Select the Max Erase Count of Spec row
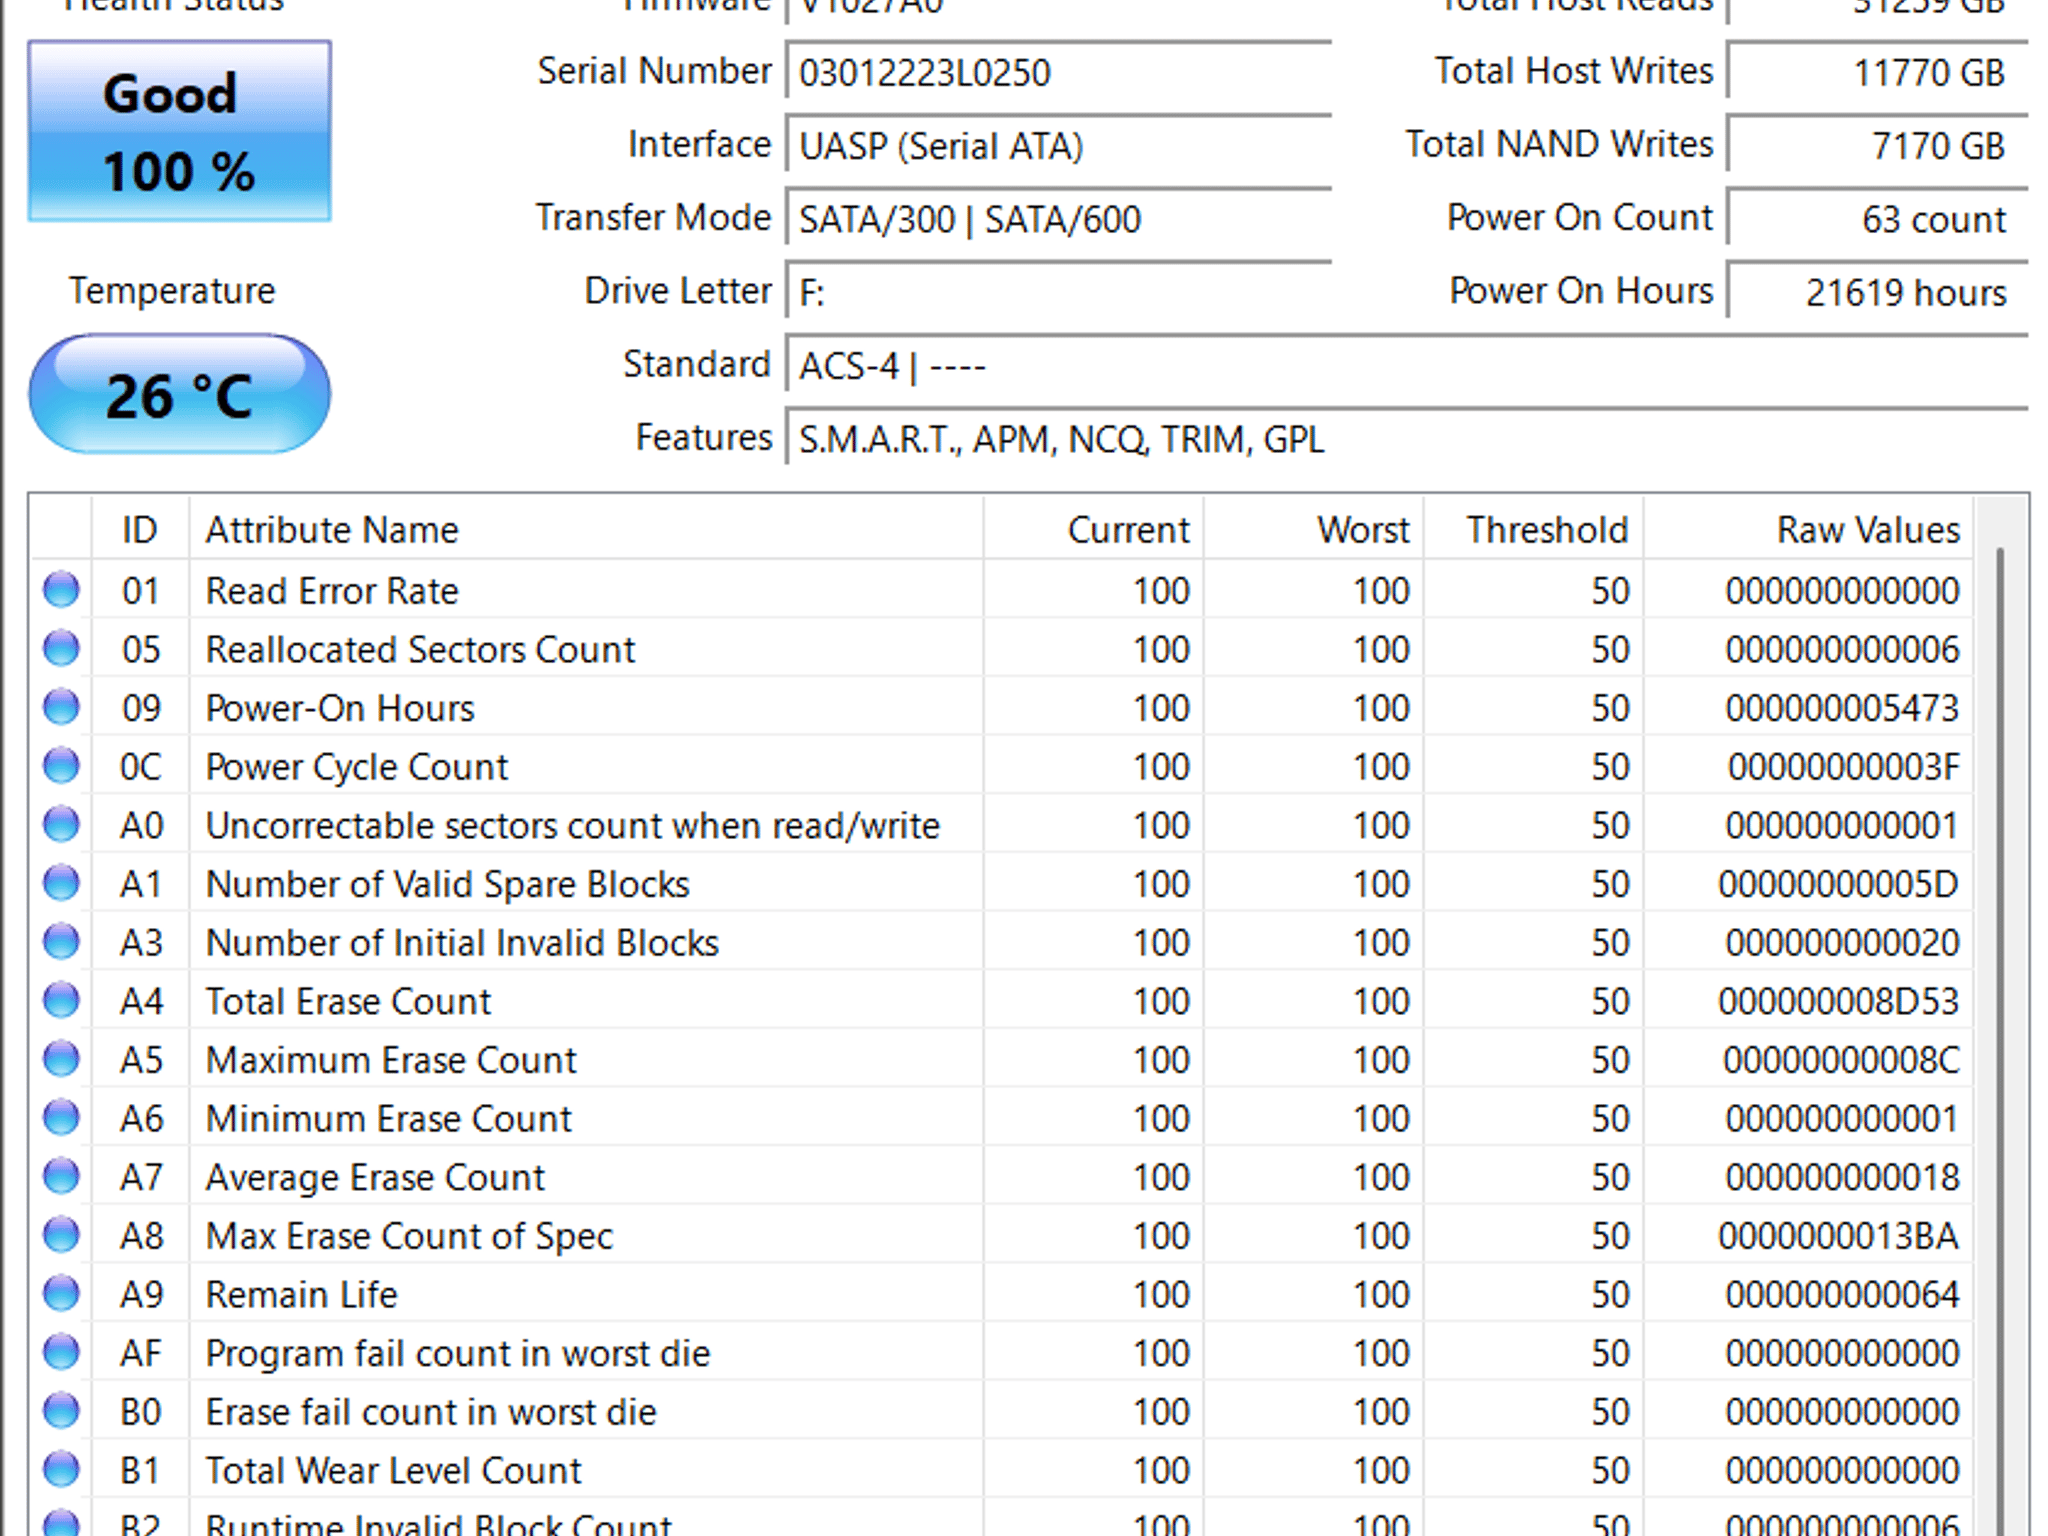Viewport: 2048px width, 1536px height. tap(1002, 1234)
